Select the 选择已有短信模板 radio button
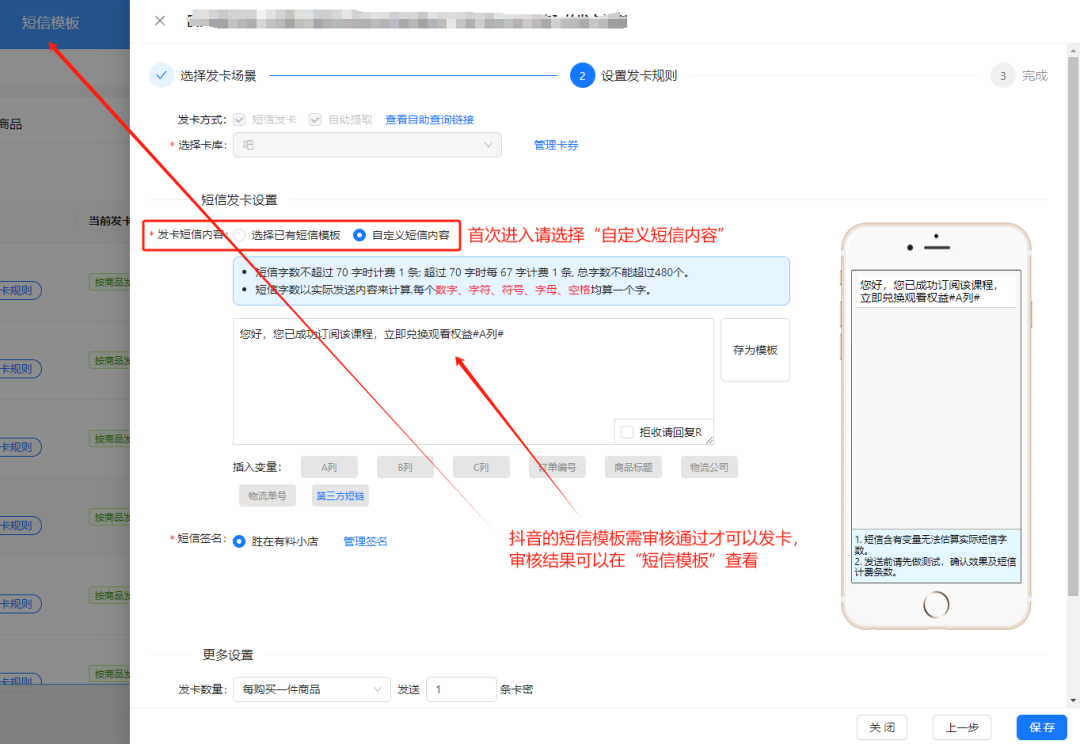The height and width of the screenshot is (744, 1080). coord(239,235)
